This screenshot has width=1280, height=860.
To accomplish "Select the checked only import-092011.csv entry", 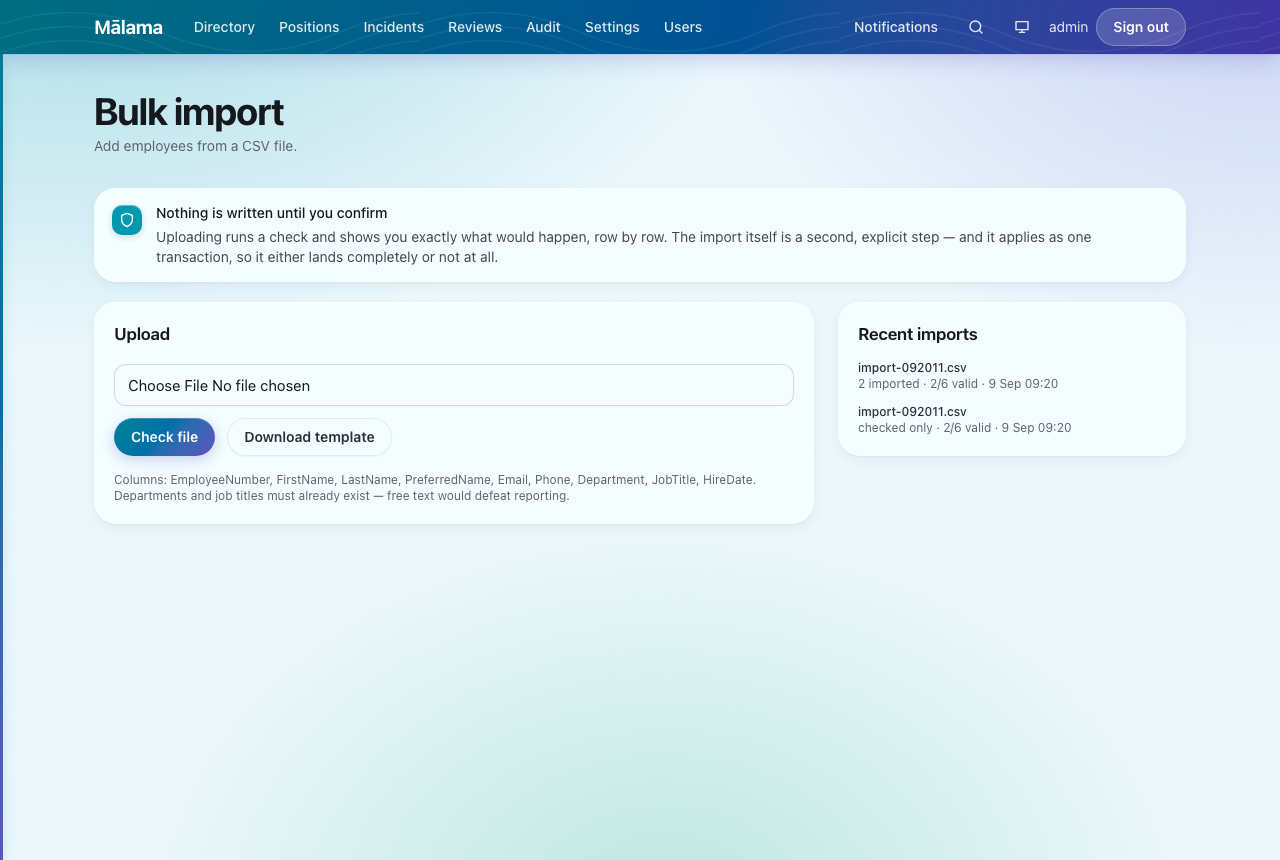I will (912, 412).
